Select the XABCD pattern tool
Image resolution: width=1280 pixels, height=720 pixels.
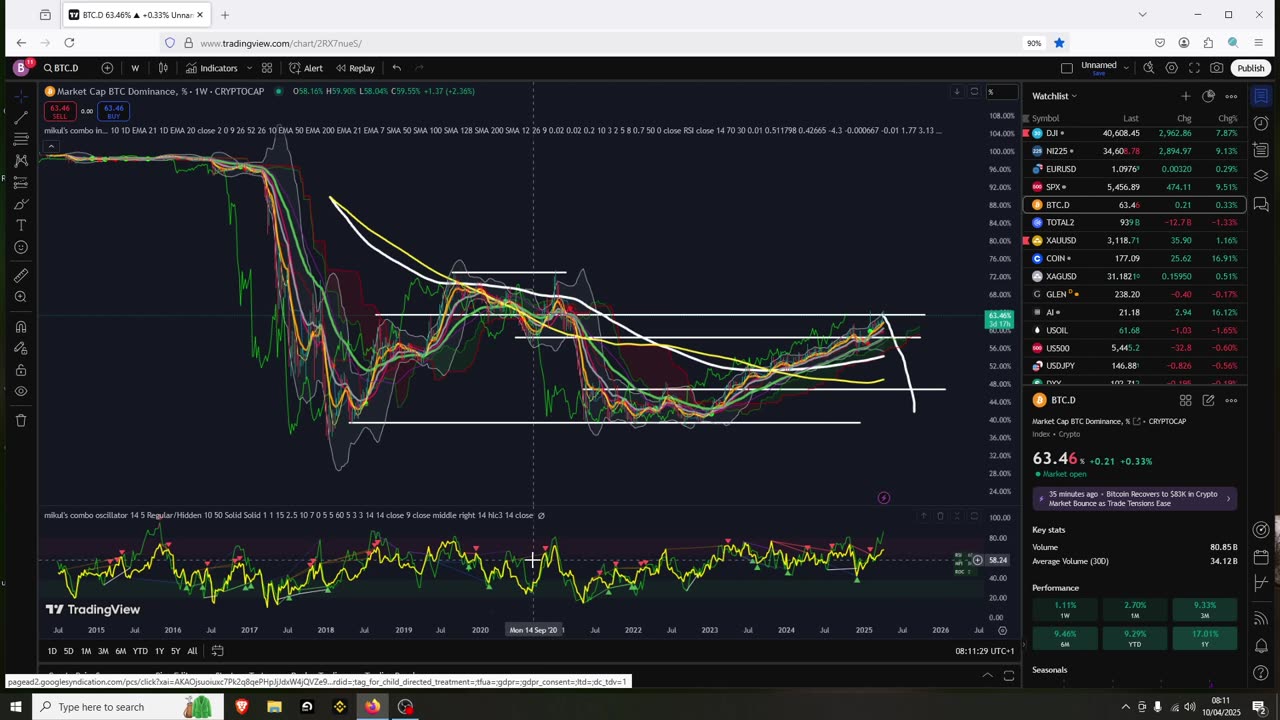21,160
